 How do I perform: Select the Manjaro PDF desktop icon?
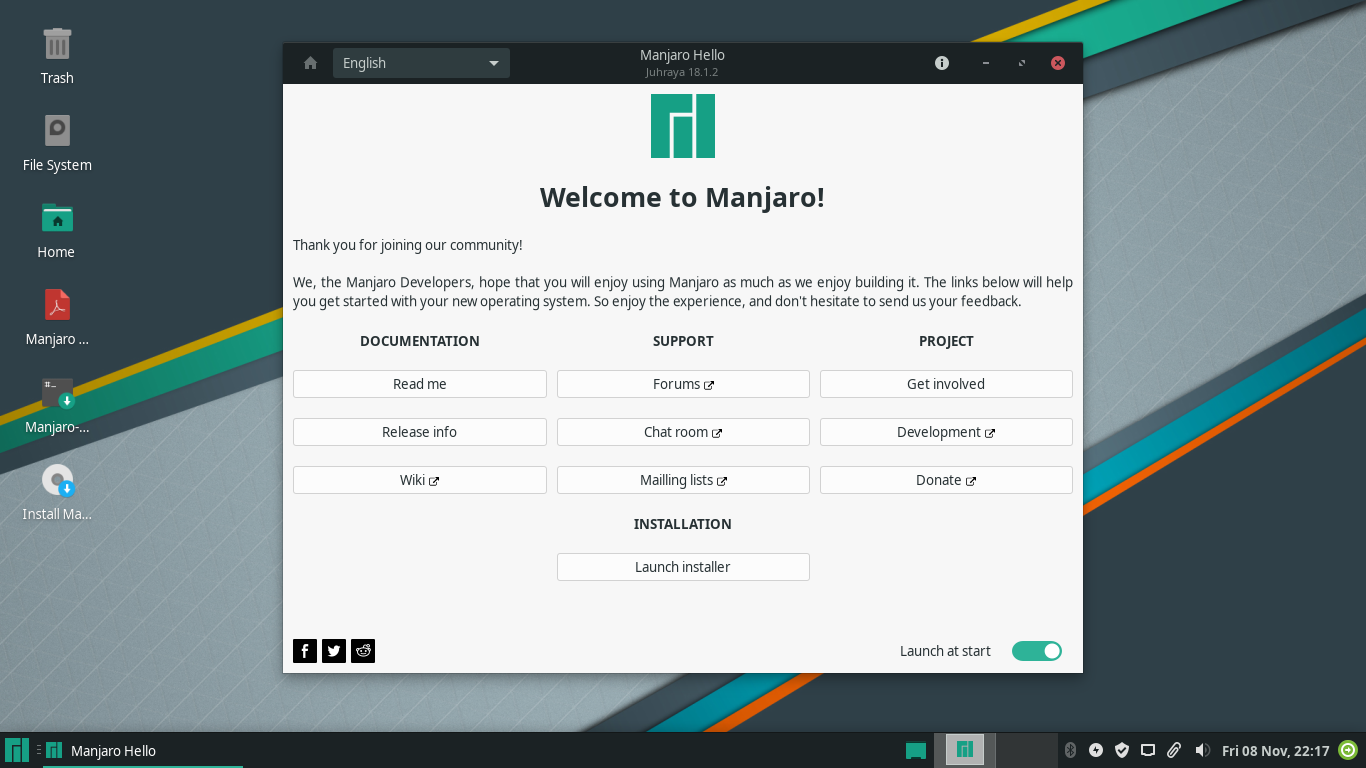point(57,304)
